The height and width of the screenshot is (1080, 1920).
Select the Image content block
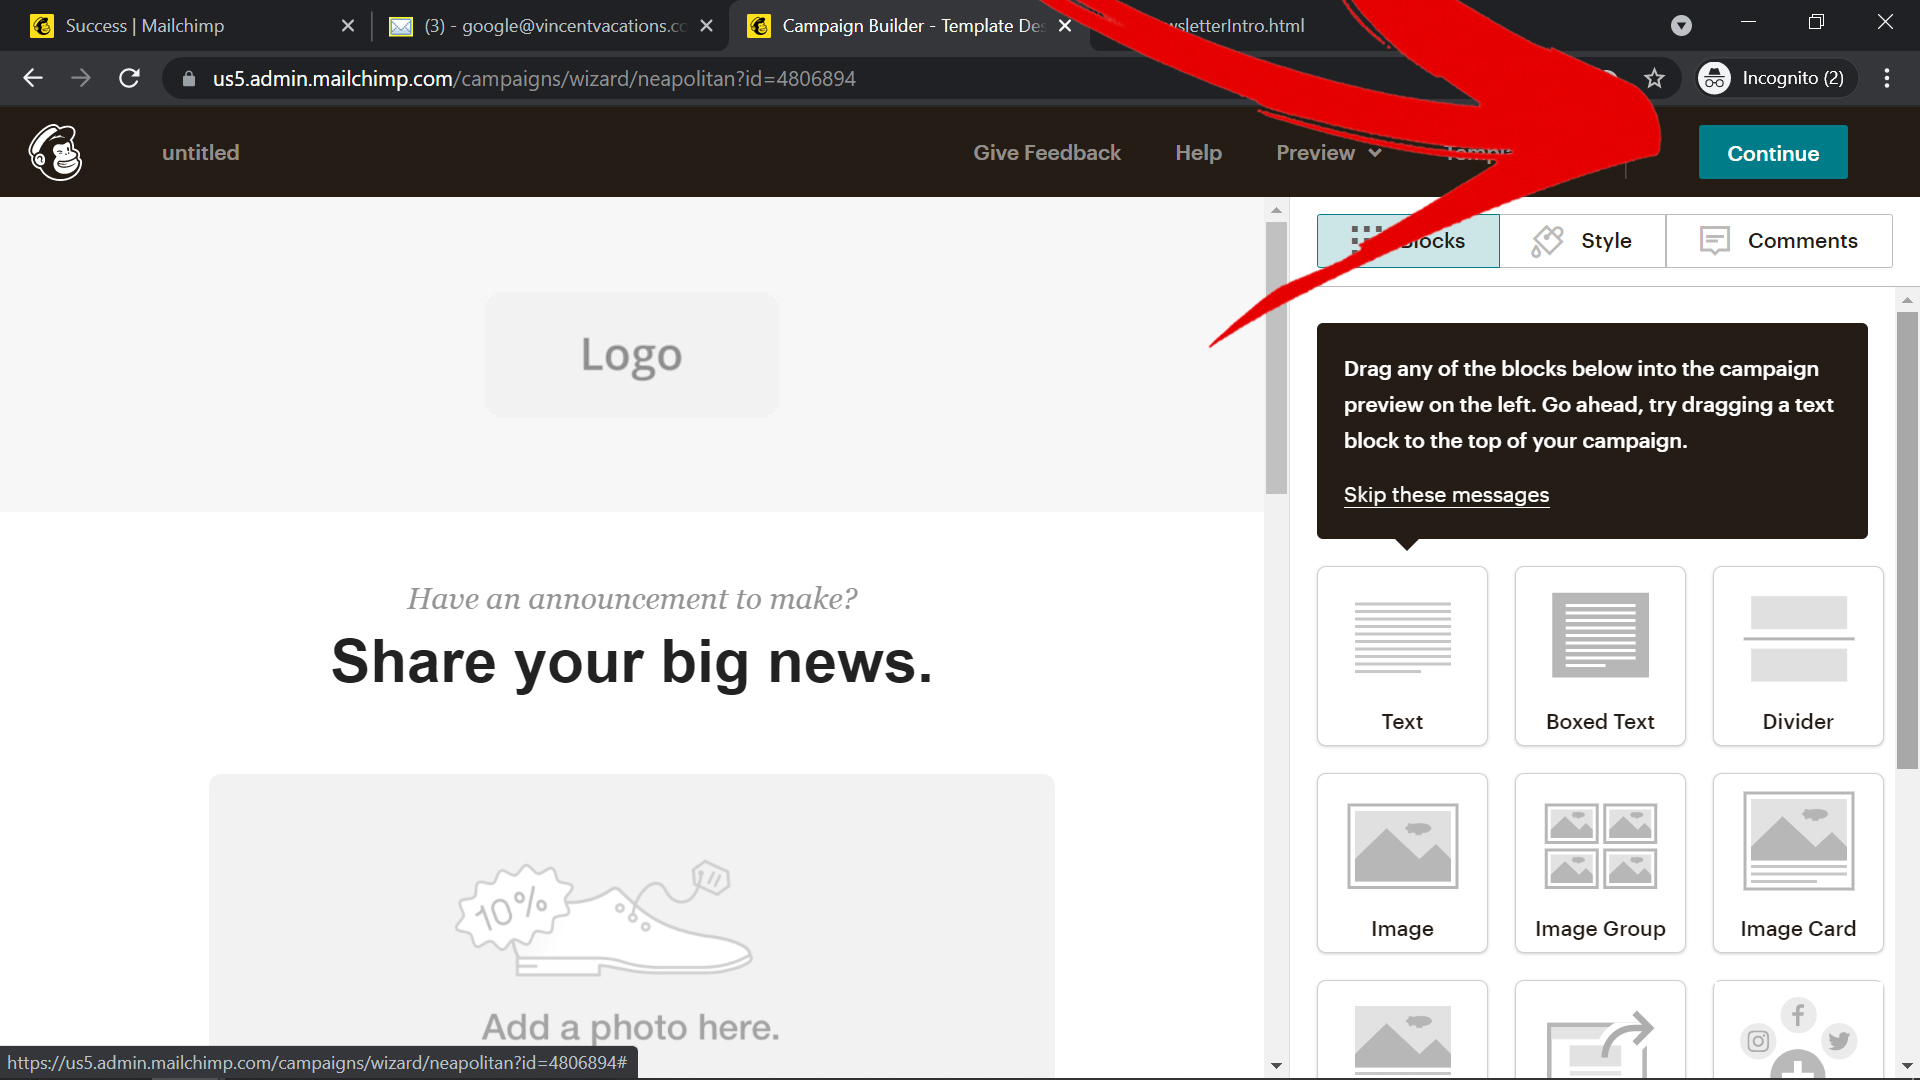(x=1402, y=863)
